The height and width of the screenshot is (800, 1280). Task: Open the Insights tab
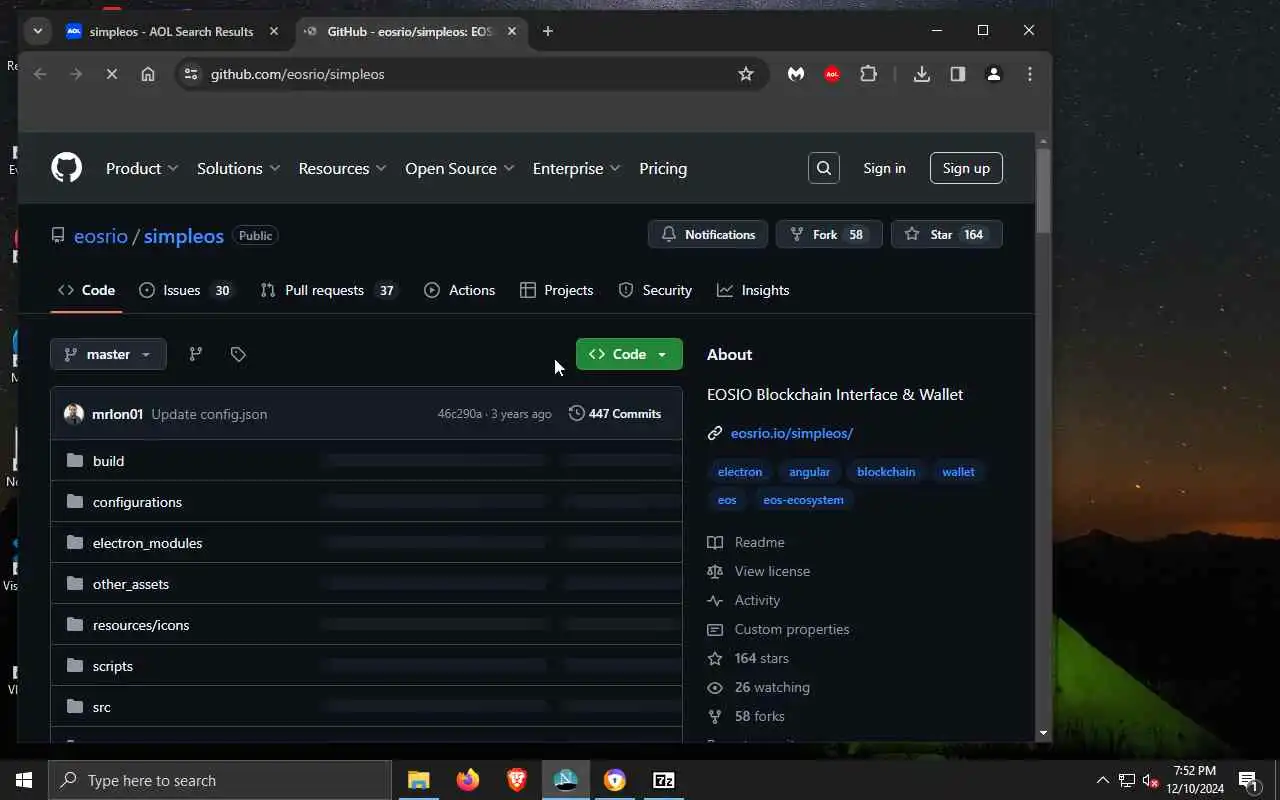pyautogui.click(x=753, y=290)
